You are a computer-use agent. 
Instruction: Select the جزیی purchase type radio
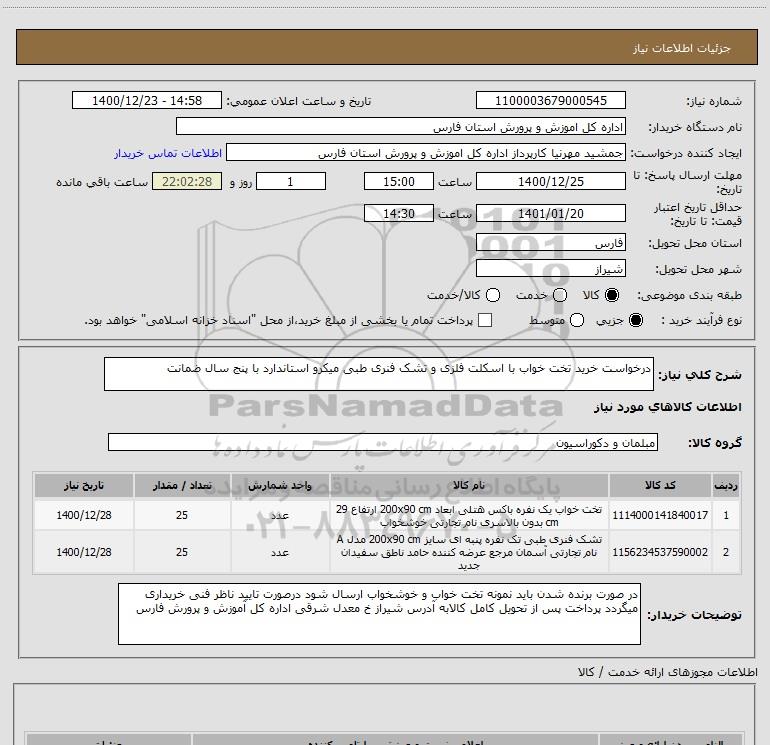[635, 320]
